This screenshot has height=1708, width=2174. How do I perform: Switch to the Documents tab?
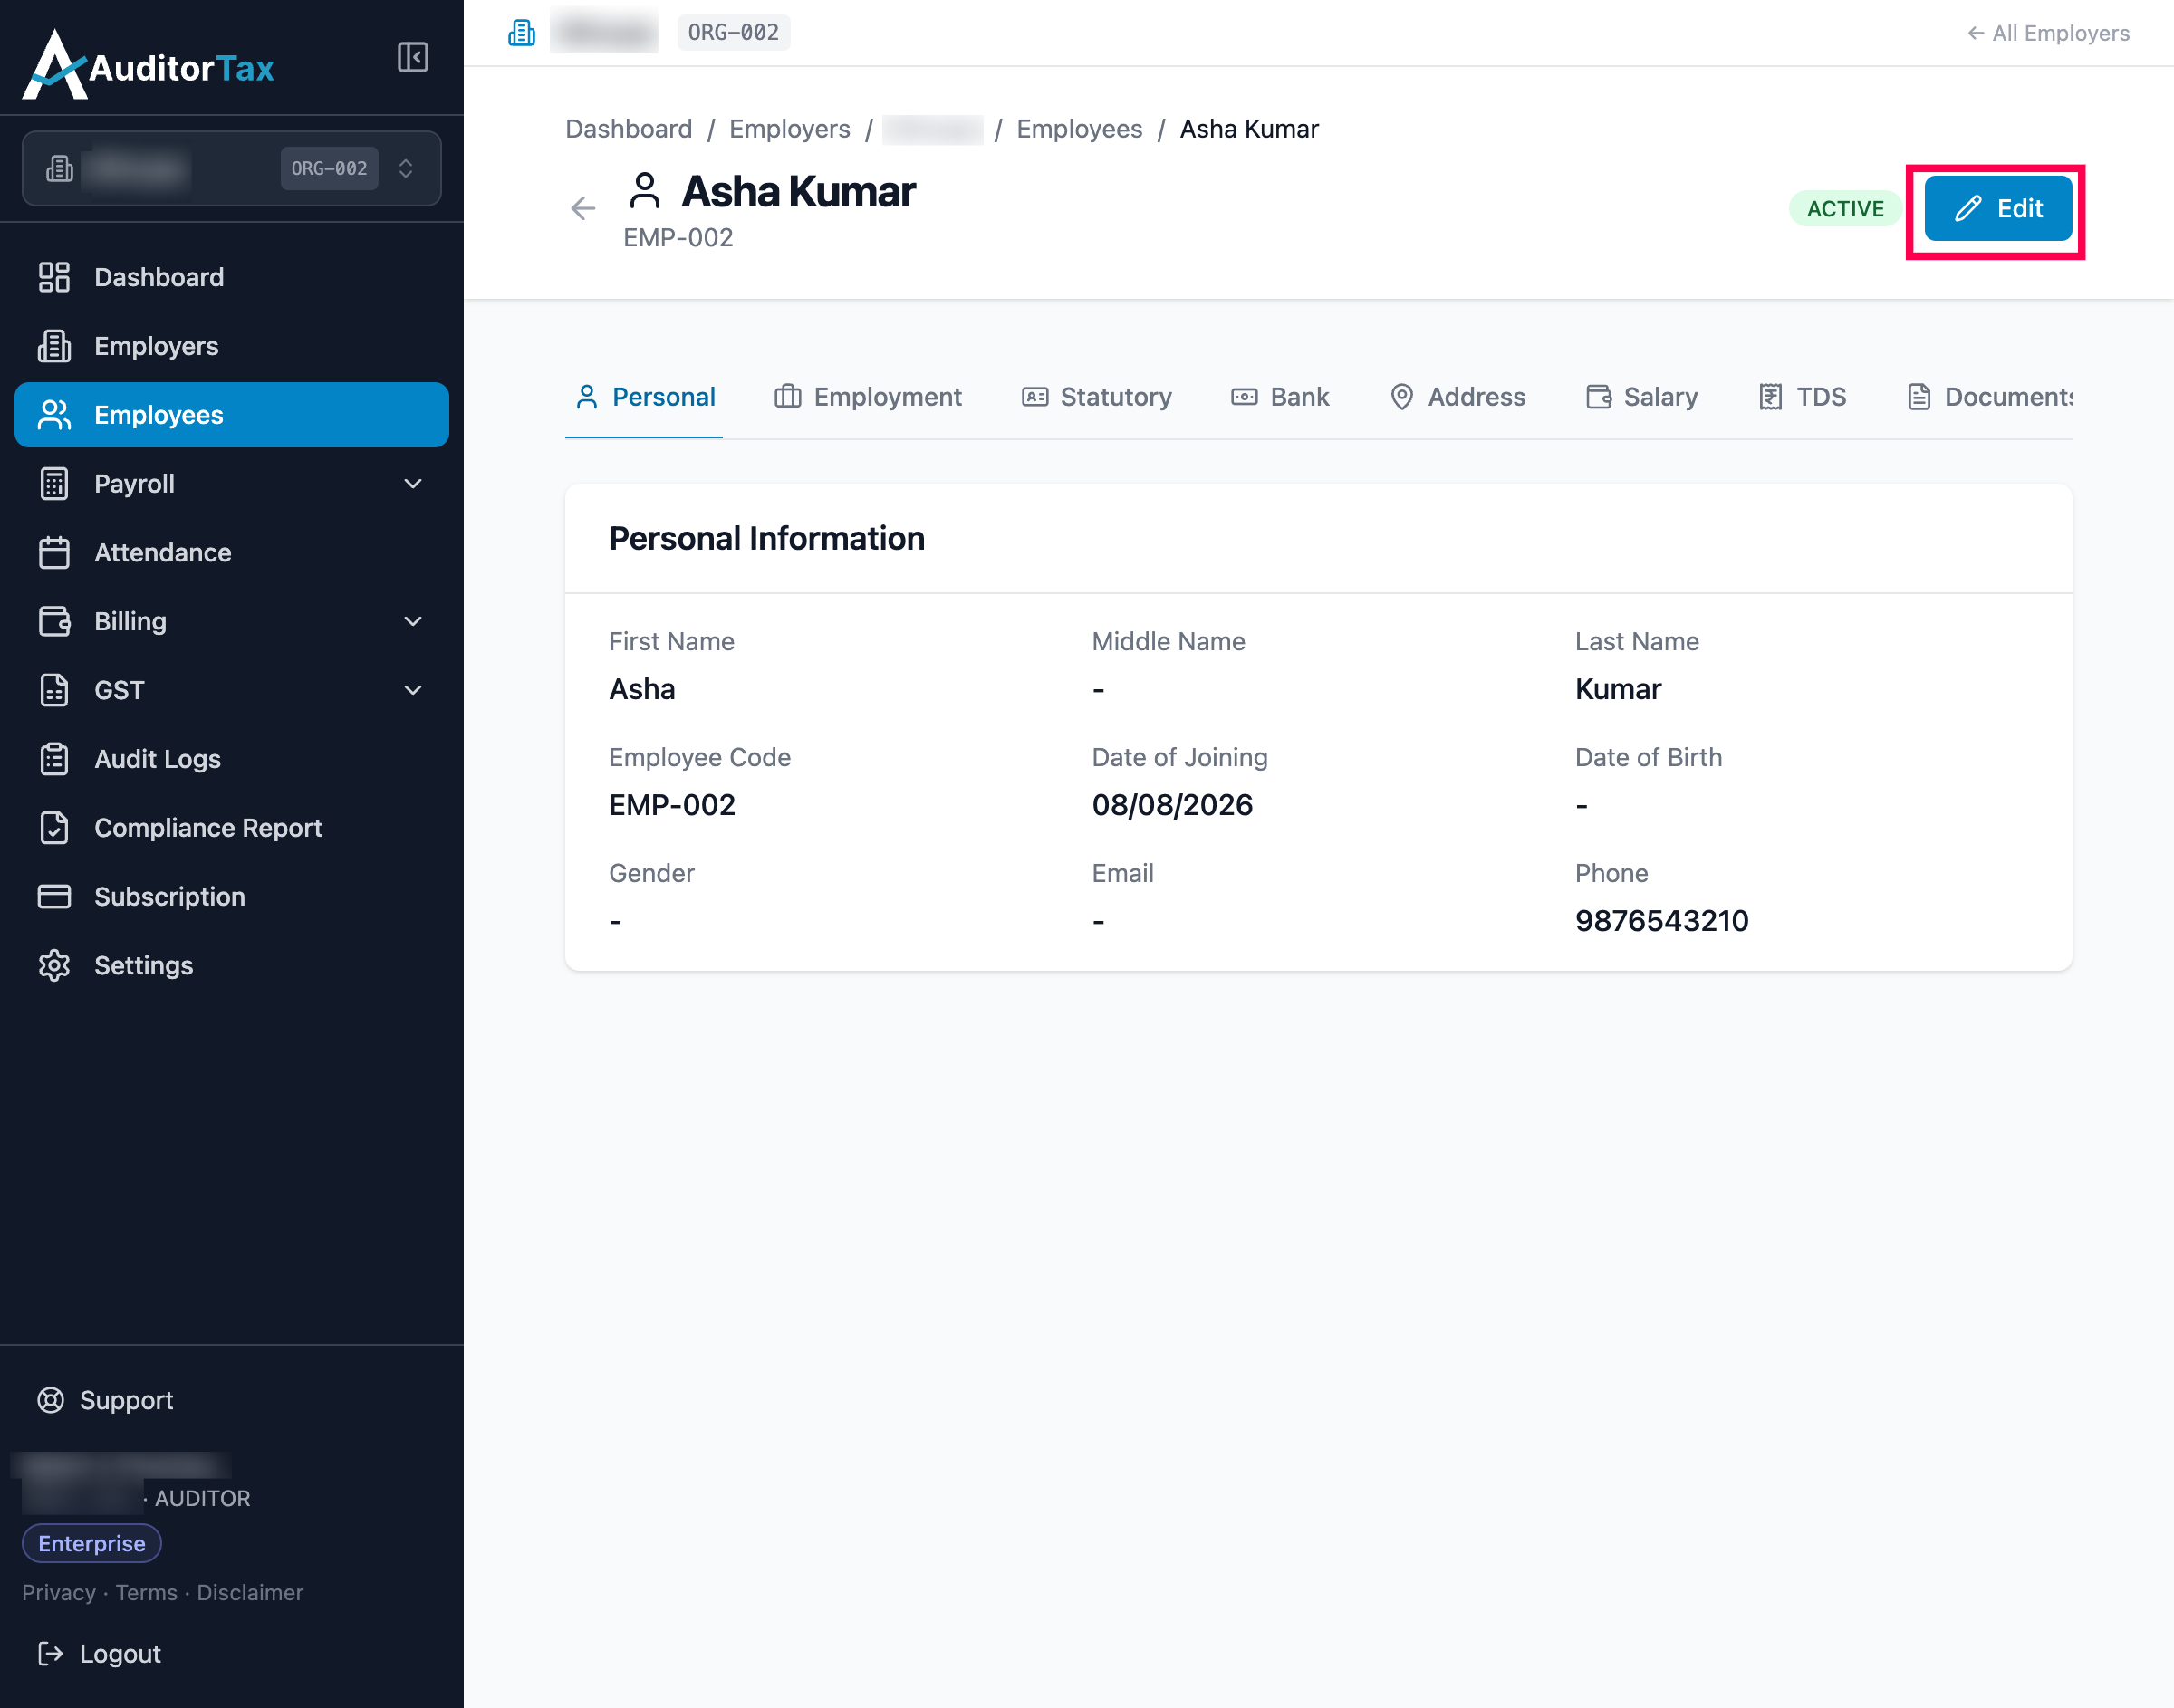[x=1989, y=397]
